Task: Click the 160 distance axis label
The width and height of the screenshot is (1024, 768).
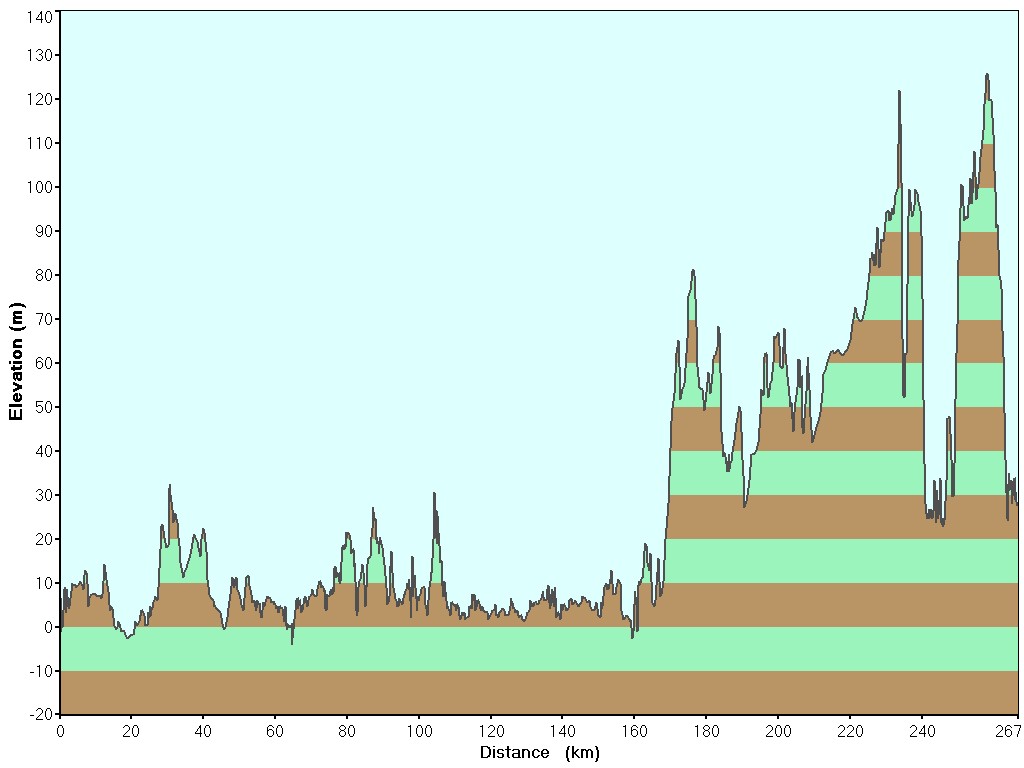Action: (635, 731)
